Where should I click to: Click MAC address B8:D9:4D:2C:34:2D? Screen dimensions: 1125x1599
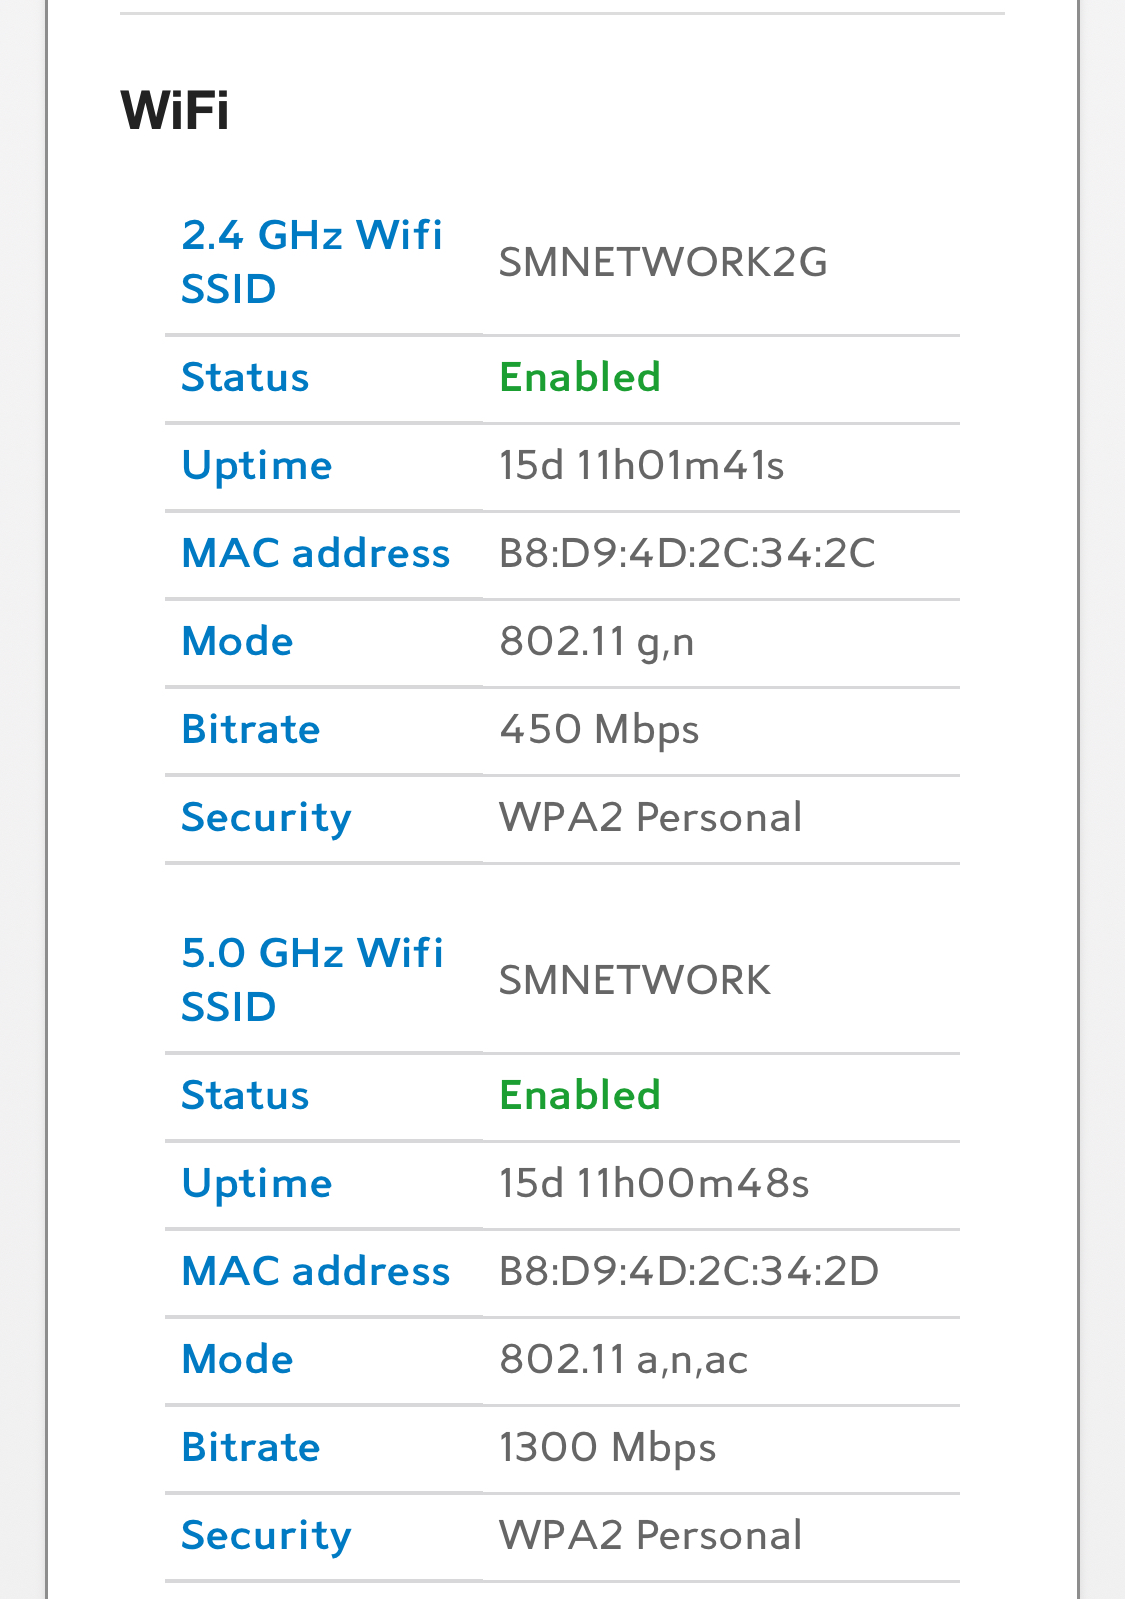click(x=689, y=1271)
